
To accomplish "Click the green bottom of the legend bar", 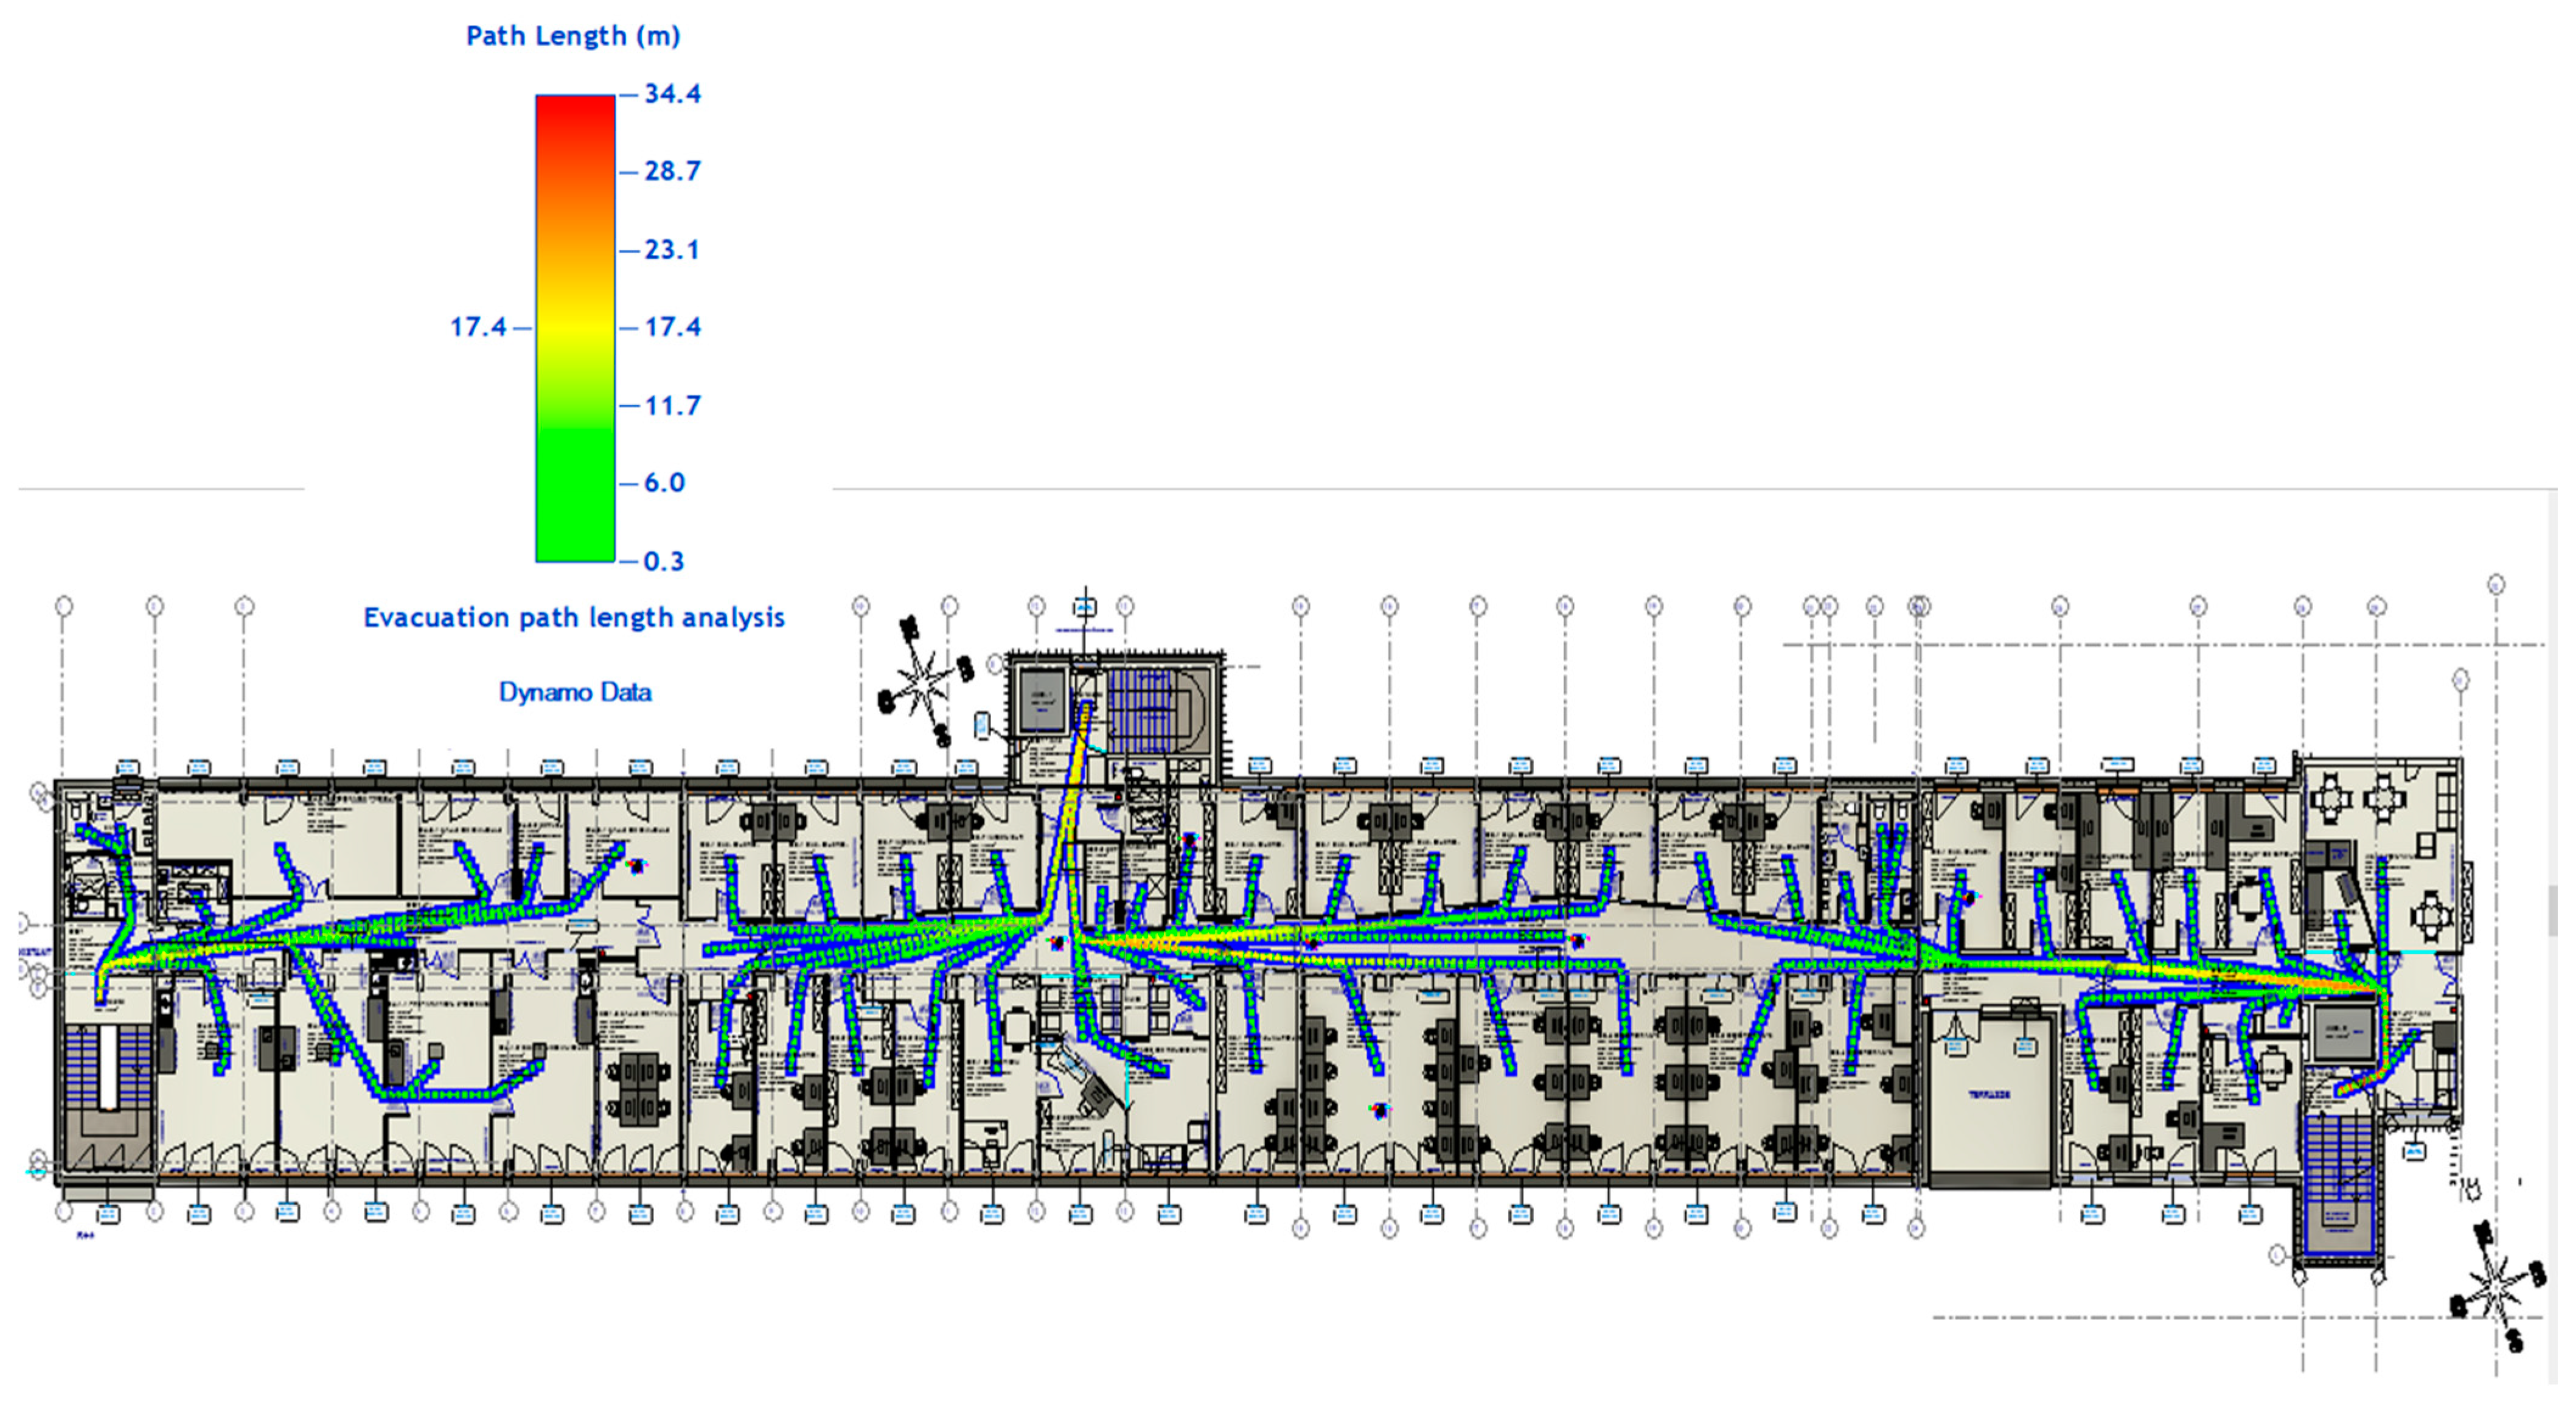I will tap(575, 540).
